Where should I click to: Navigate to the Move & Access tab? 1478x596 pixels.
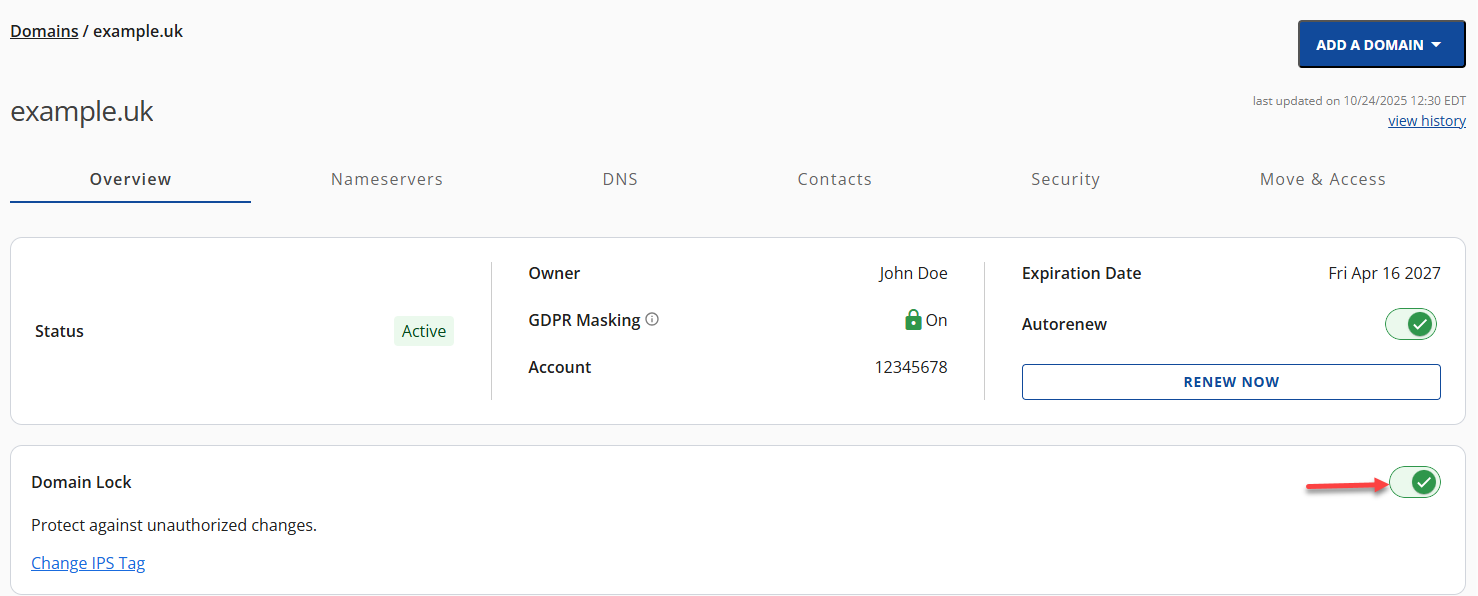click(1322, 179)
